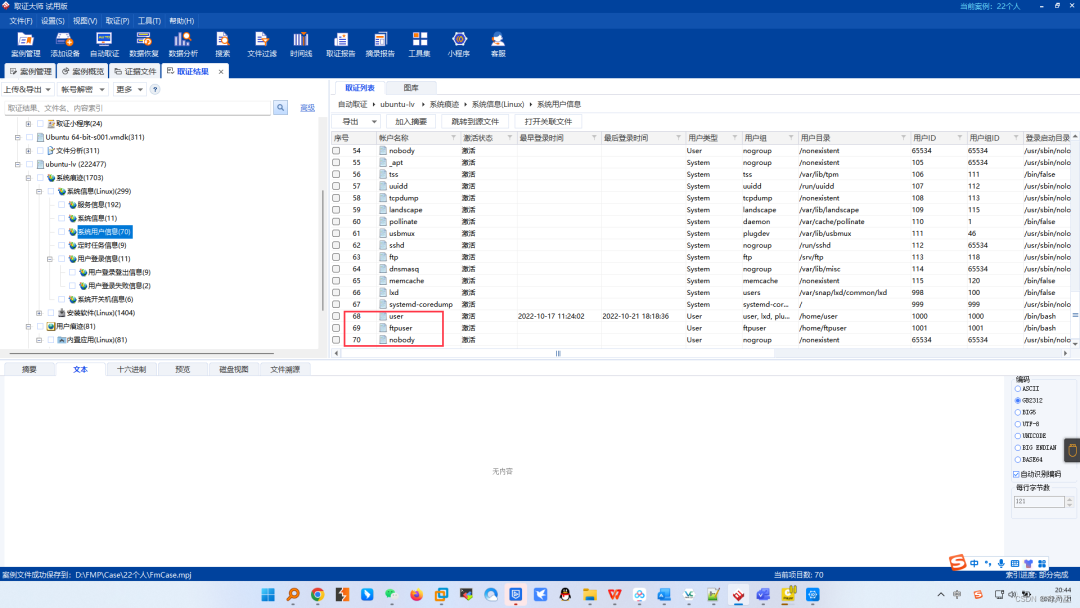Click the 高级 advanced link
1080x608 pixels.
[307, 107]
